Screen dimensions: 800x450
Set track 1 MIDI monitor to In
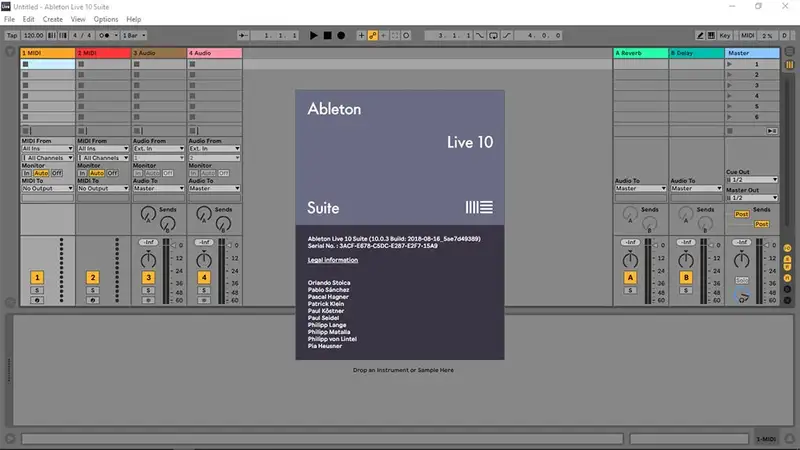(27, 173)
